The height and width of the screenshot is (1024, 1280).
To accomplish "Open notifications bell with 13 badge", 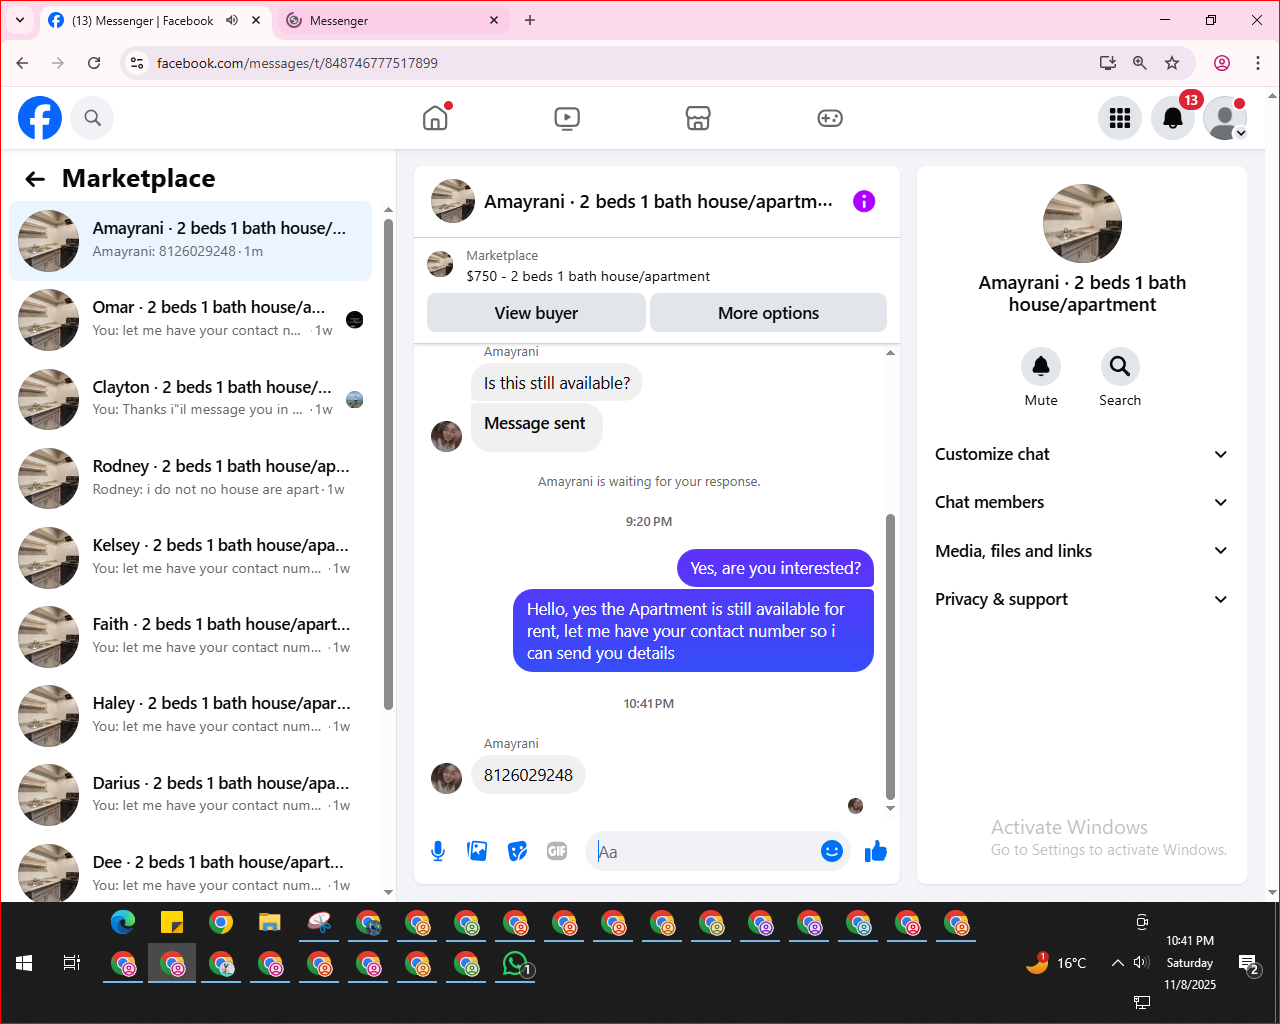I will 1173,118.
